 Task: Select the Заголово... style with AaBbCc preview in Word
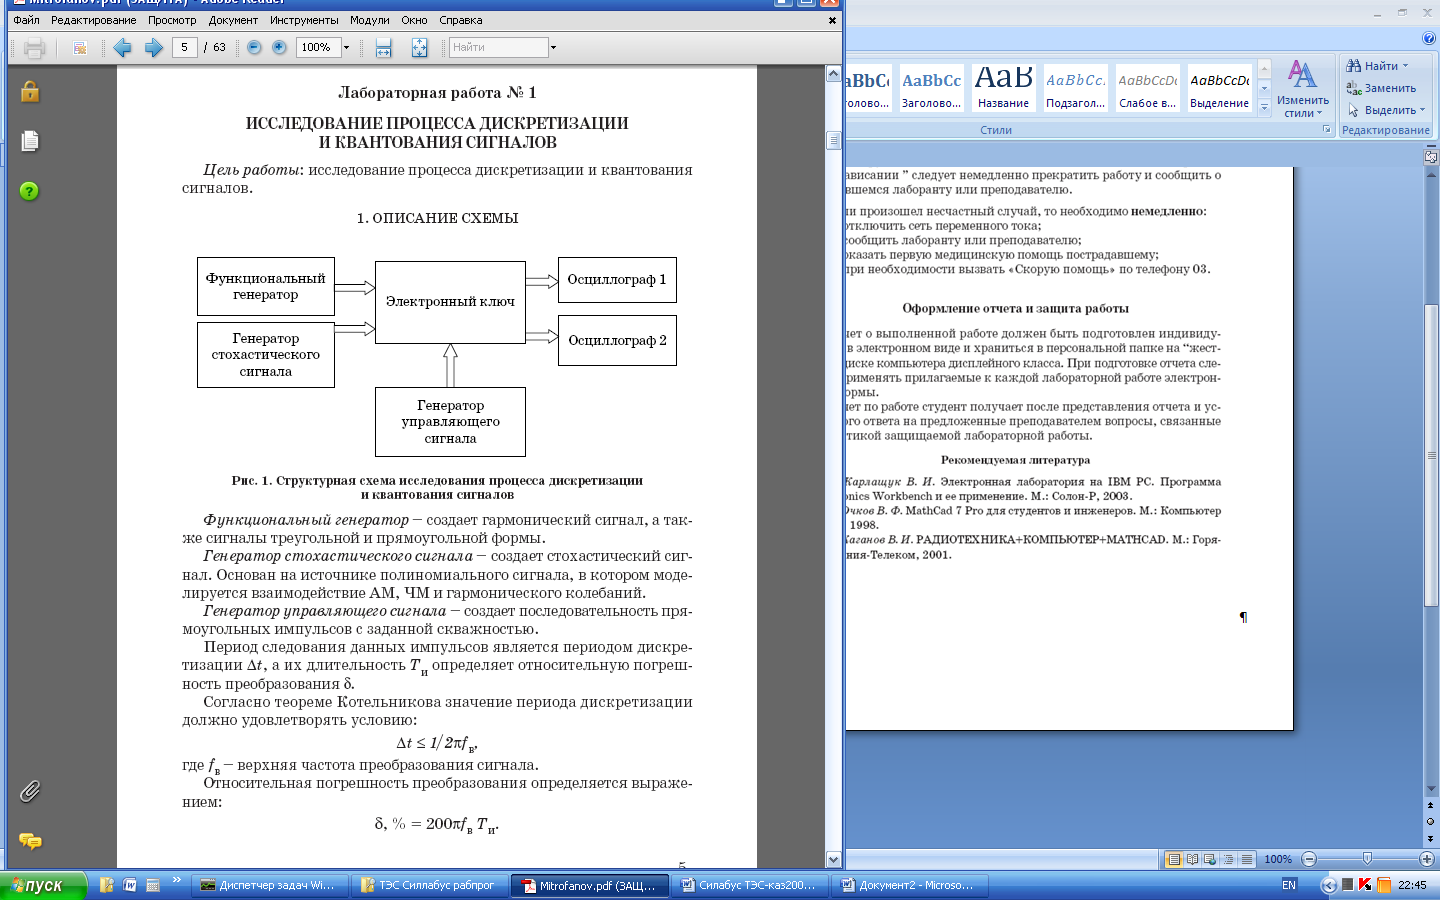[931, 88]
